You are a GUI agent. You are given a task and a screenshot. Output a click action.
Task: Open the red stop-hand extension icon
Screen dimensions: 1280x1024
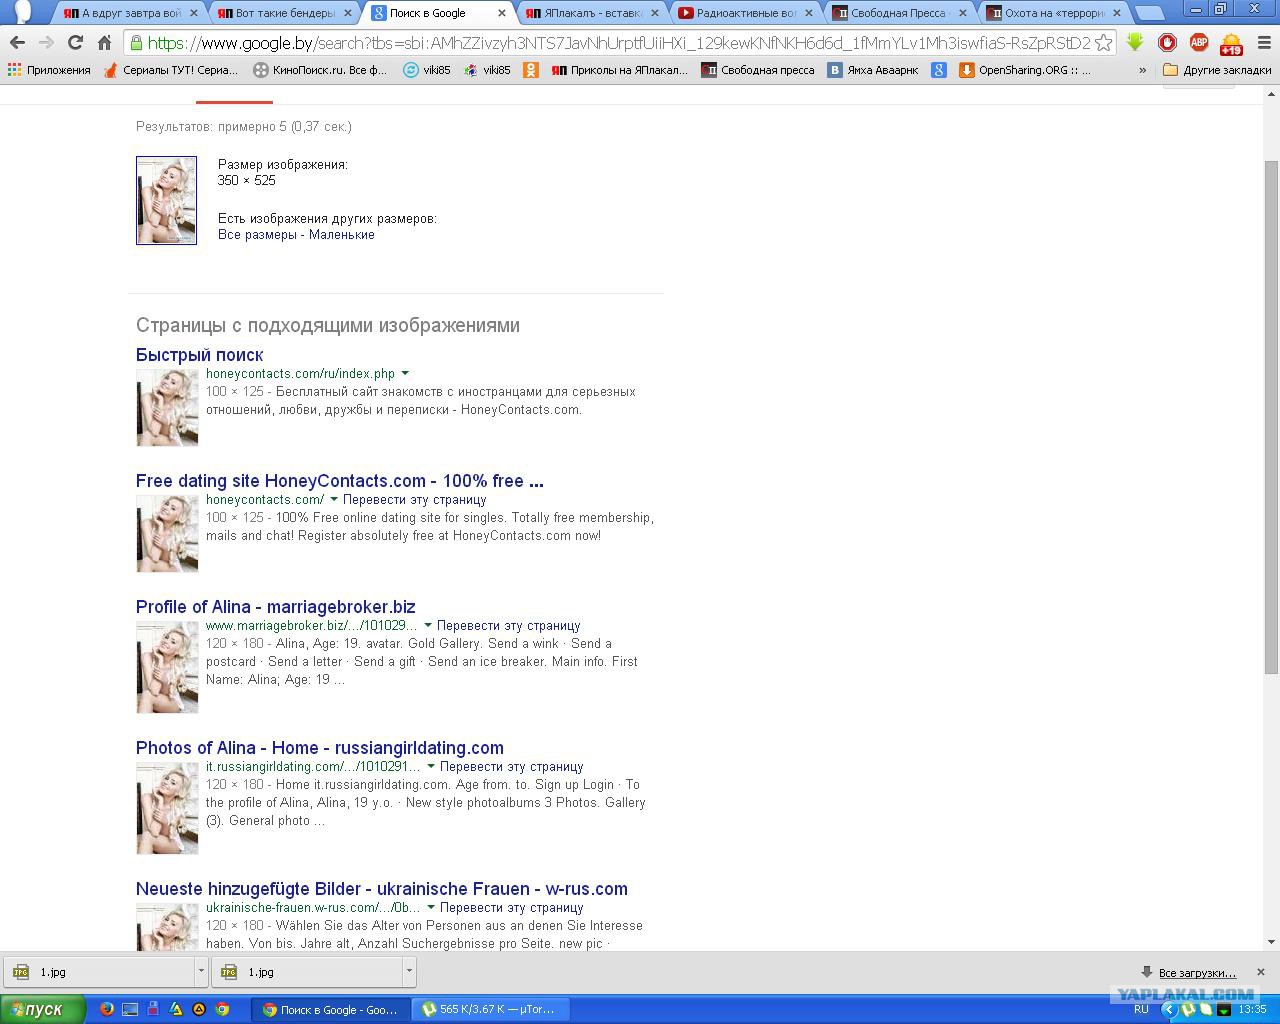[1167, 43]
